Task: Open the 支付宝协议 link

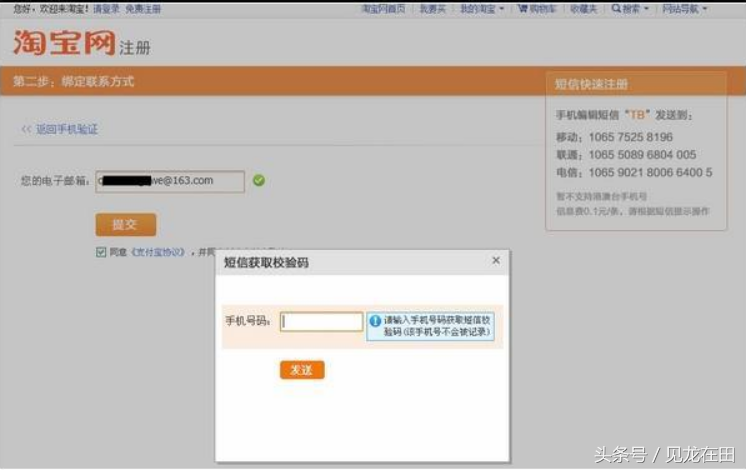Action: (158, 252)
